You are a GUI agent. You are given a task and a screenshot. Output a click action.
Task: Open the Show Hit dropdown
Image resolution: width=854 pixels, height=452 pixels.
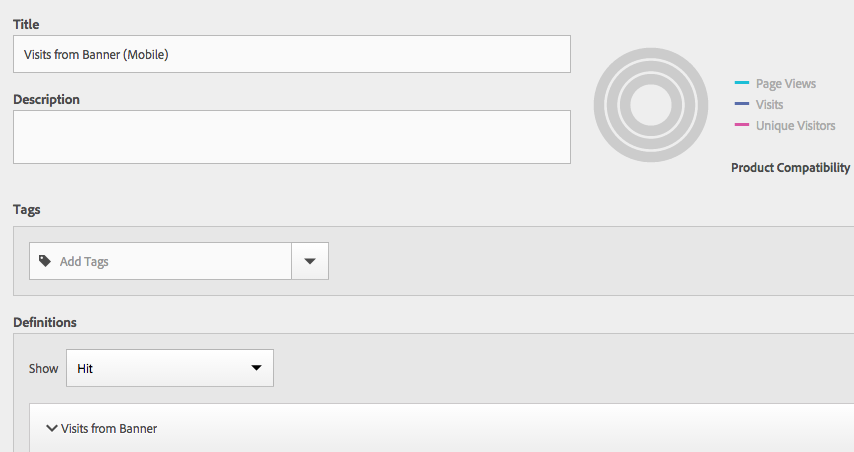tap(170, 368)
